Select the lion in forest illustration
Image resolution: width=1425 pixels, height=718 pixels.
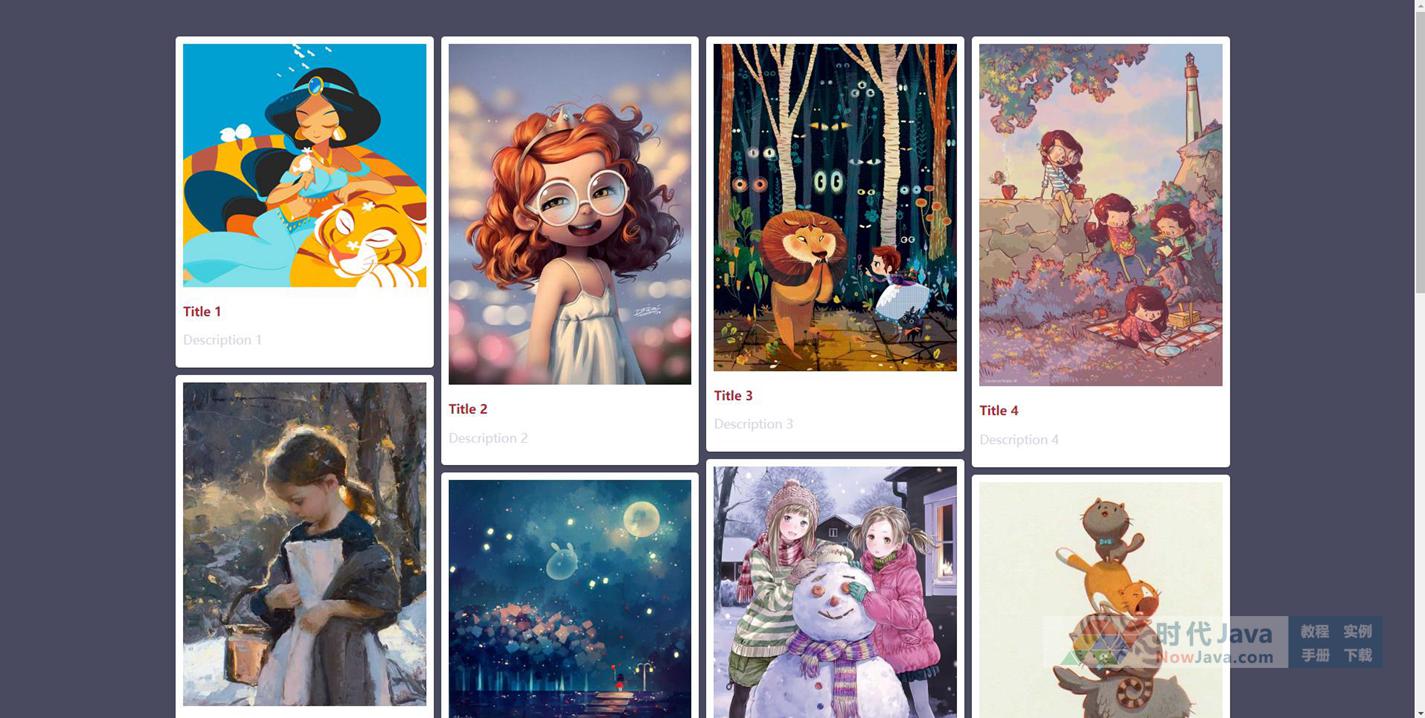pyautogui.click(x=835, y=207)
